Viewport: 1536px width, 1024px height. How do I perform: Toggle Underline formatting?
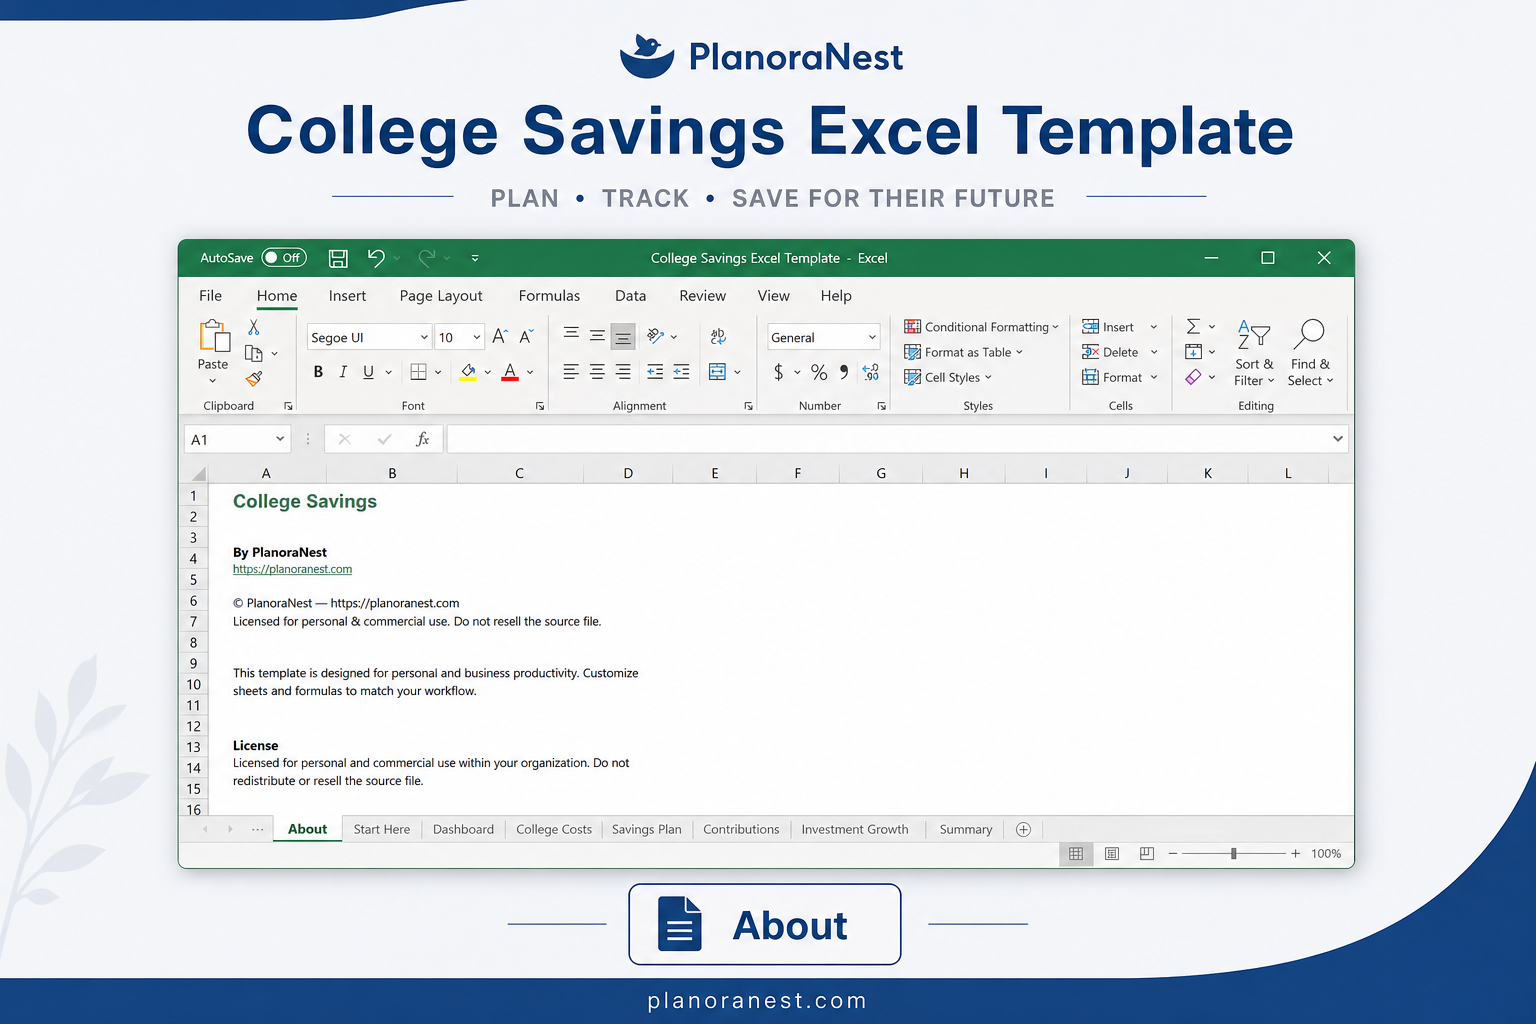click(x=368, y=372)
